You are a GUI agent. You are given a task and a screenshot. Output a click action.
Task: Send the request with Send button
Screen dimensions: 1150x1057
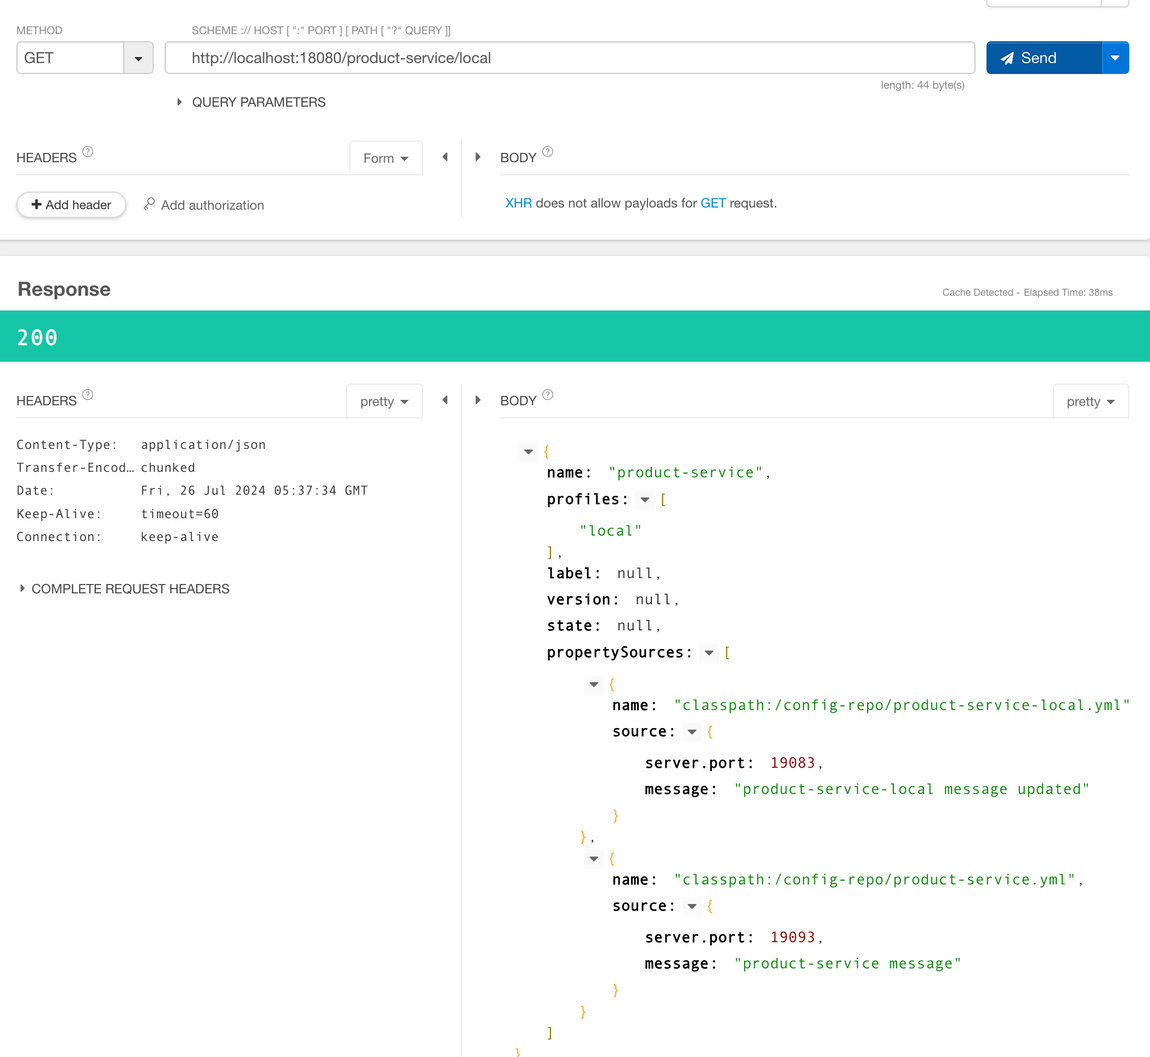click(x=1044, y=58)
